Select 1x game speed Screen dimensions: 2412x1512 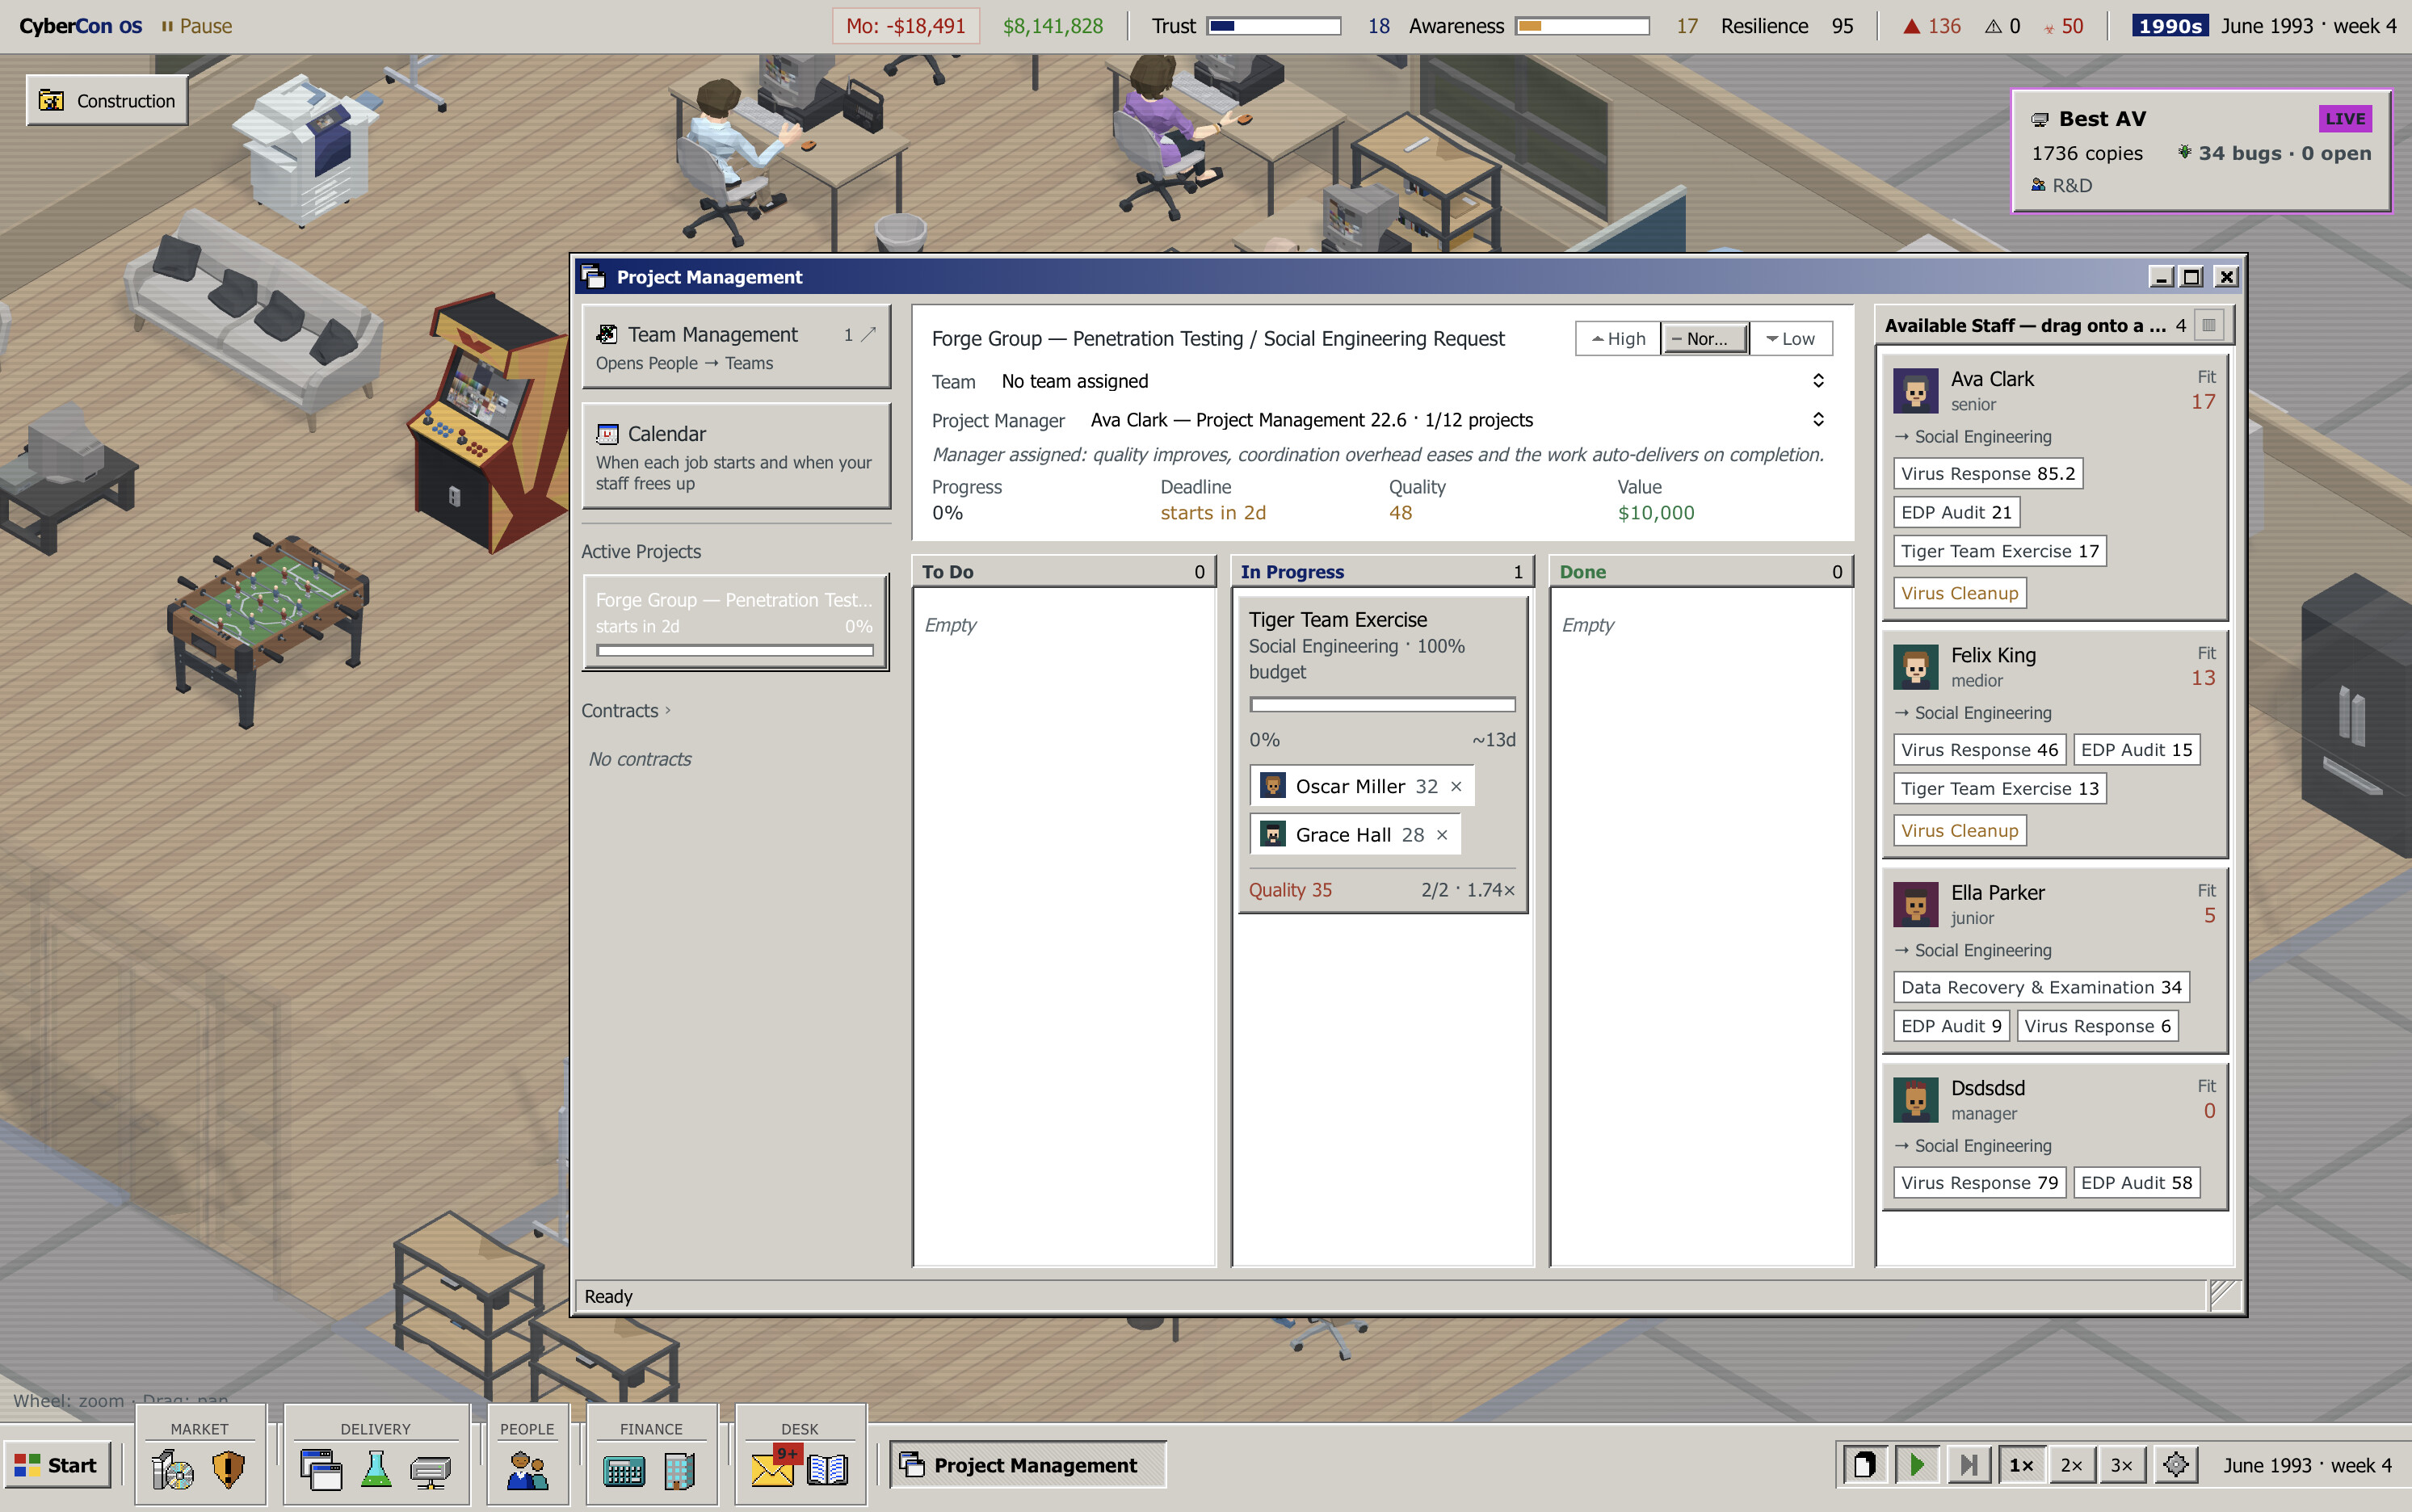pyautogui.click(x=2021, y=1465)
